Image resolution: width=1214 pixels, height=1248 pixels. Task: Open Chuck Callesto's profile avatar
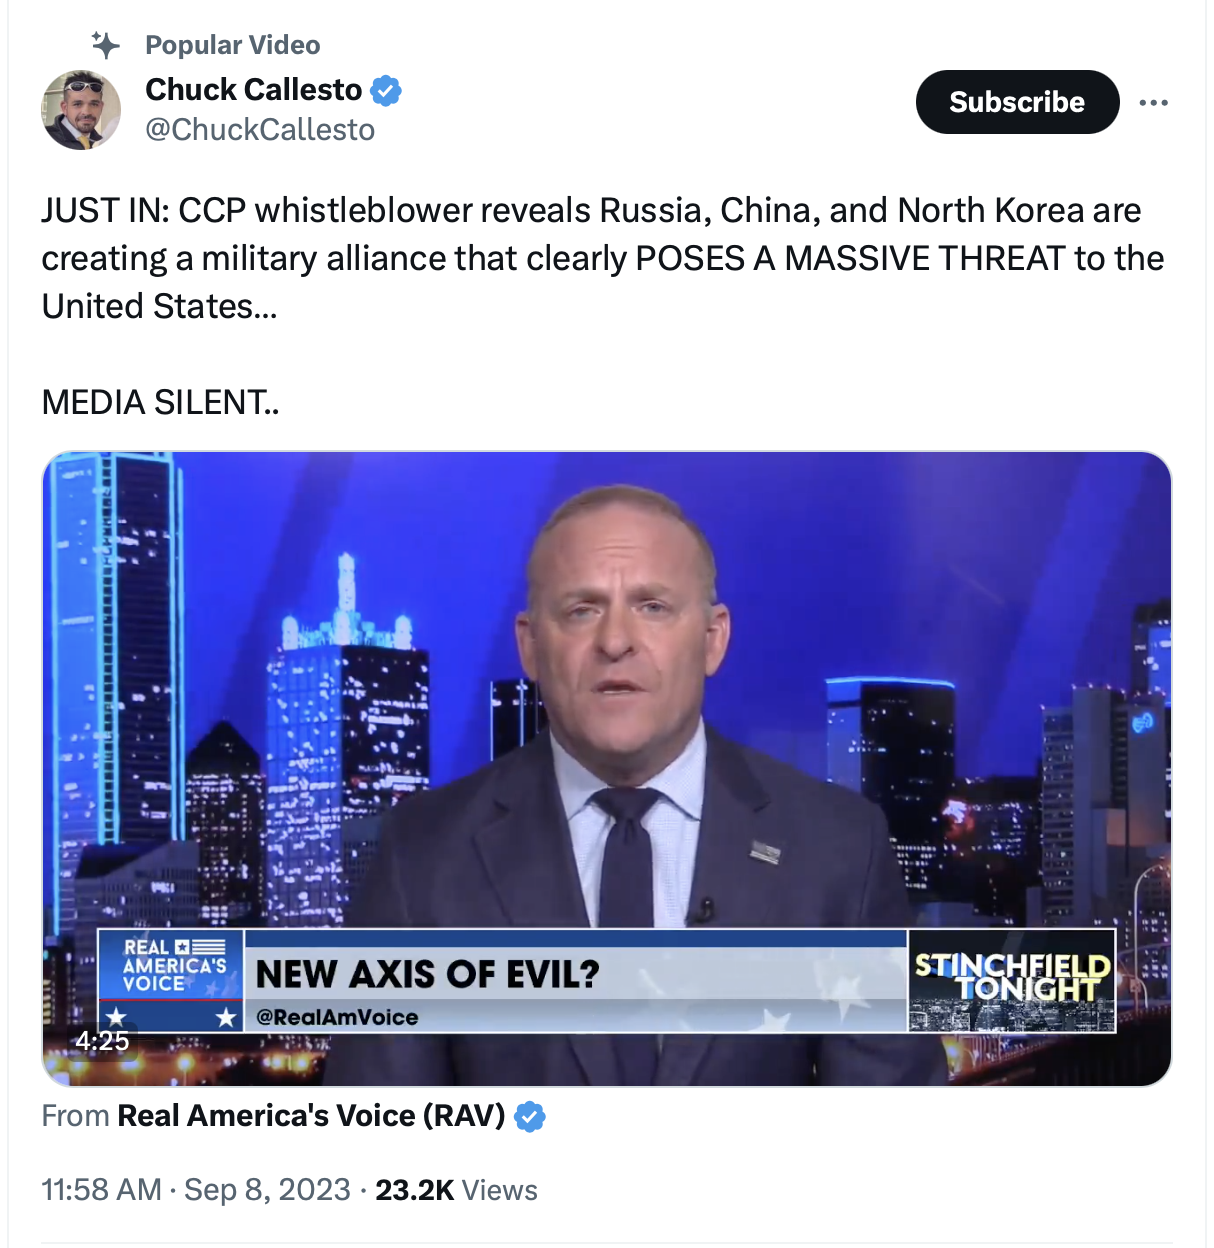pos(81,110)
